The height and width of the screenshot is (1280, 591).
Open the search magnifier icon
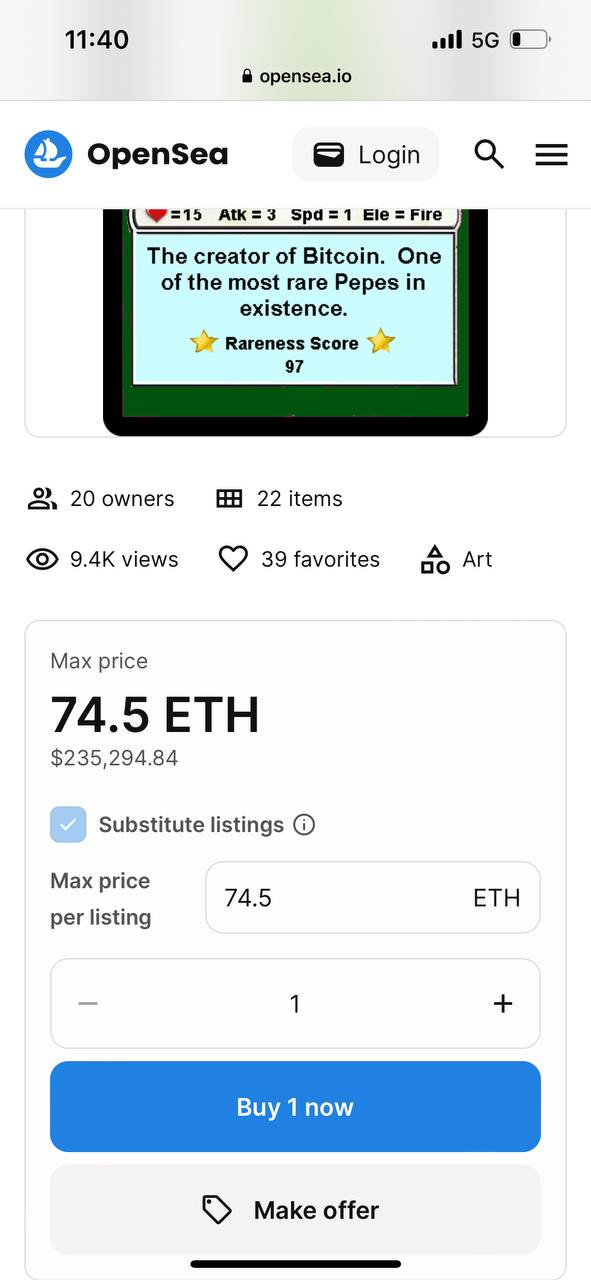(x=488, y=154)
